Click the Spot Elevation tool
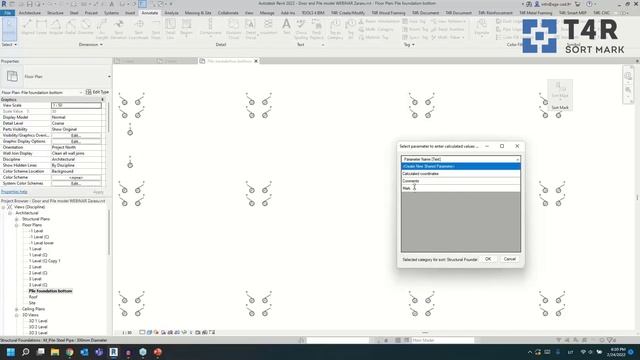The image size is (640, 360). pyautogui.click(x=118, y=29)
